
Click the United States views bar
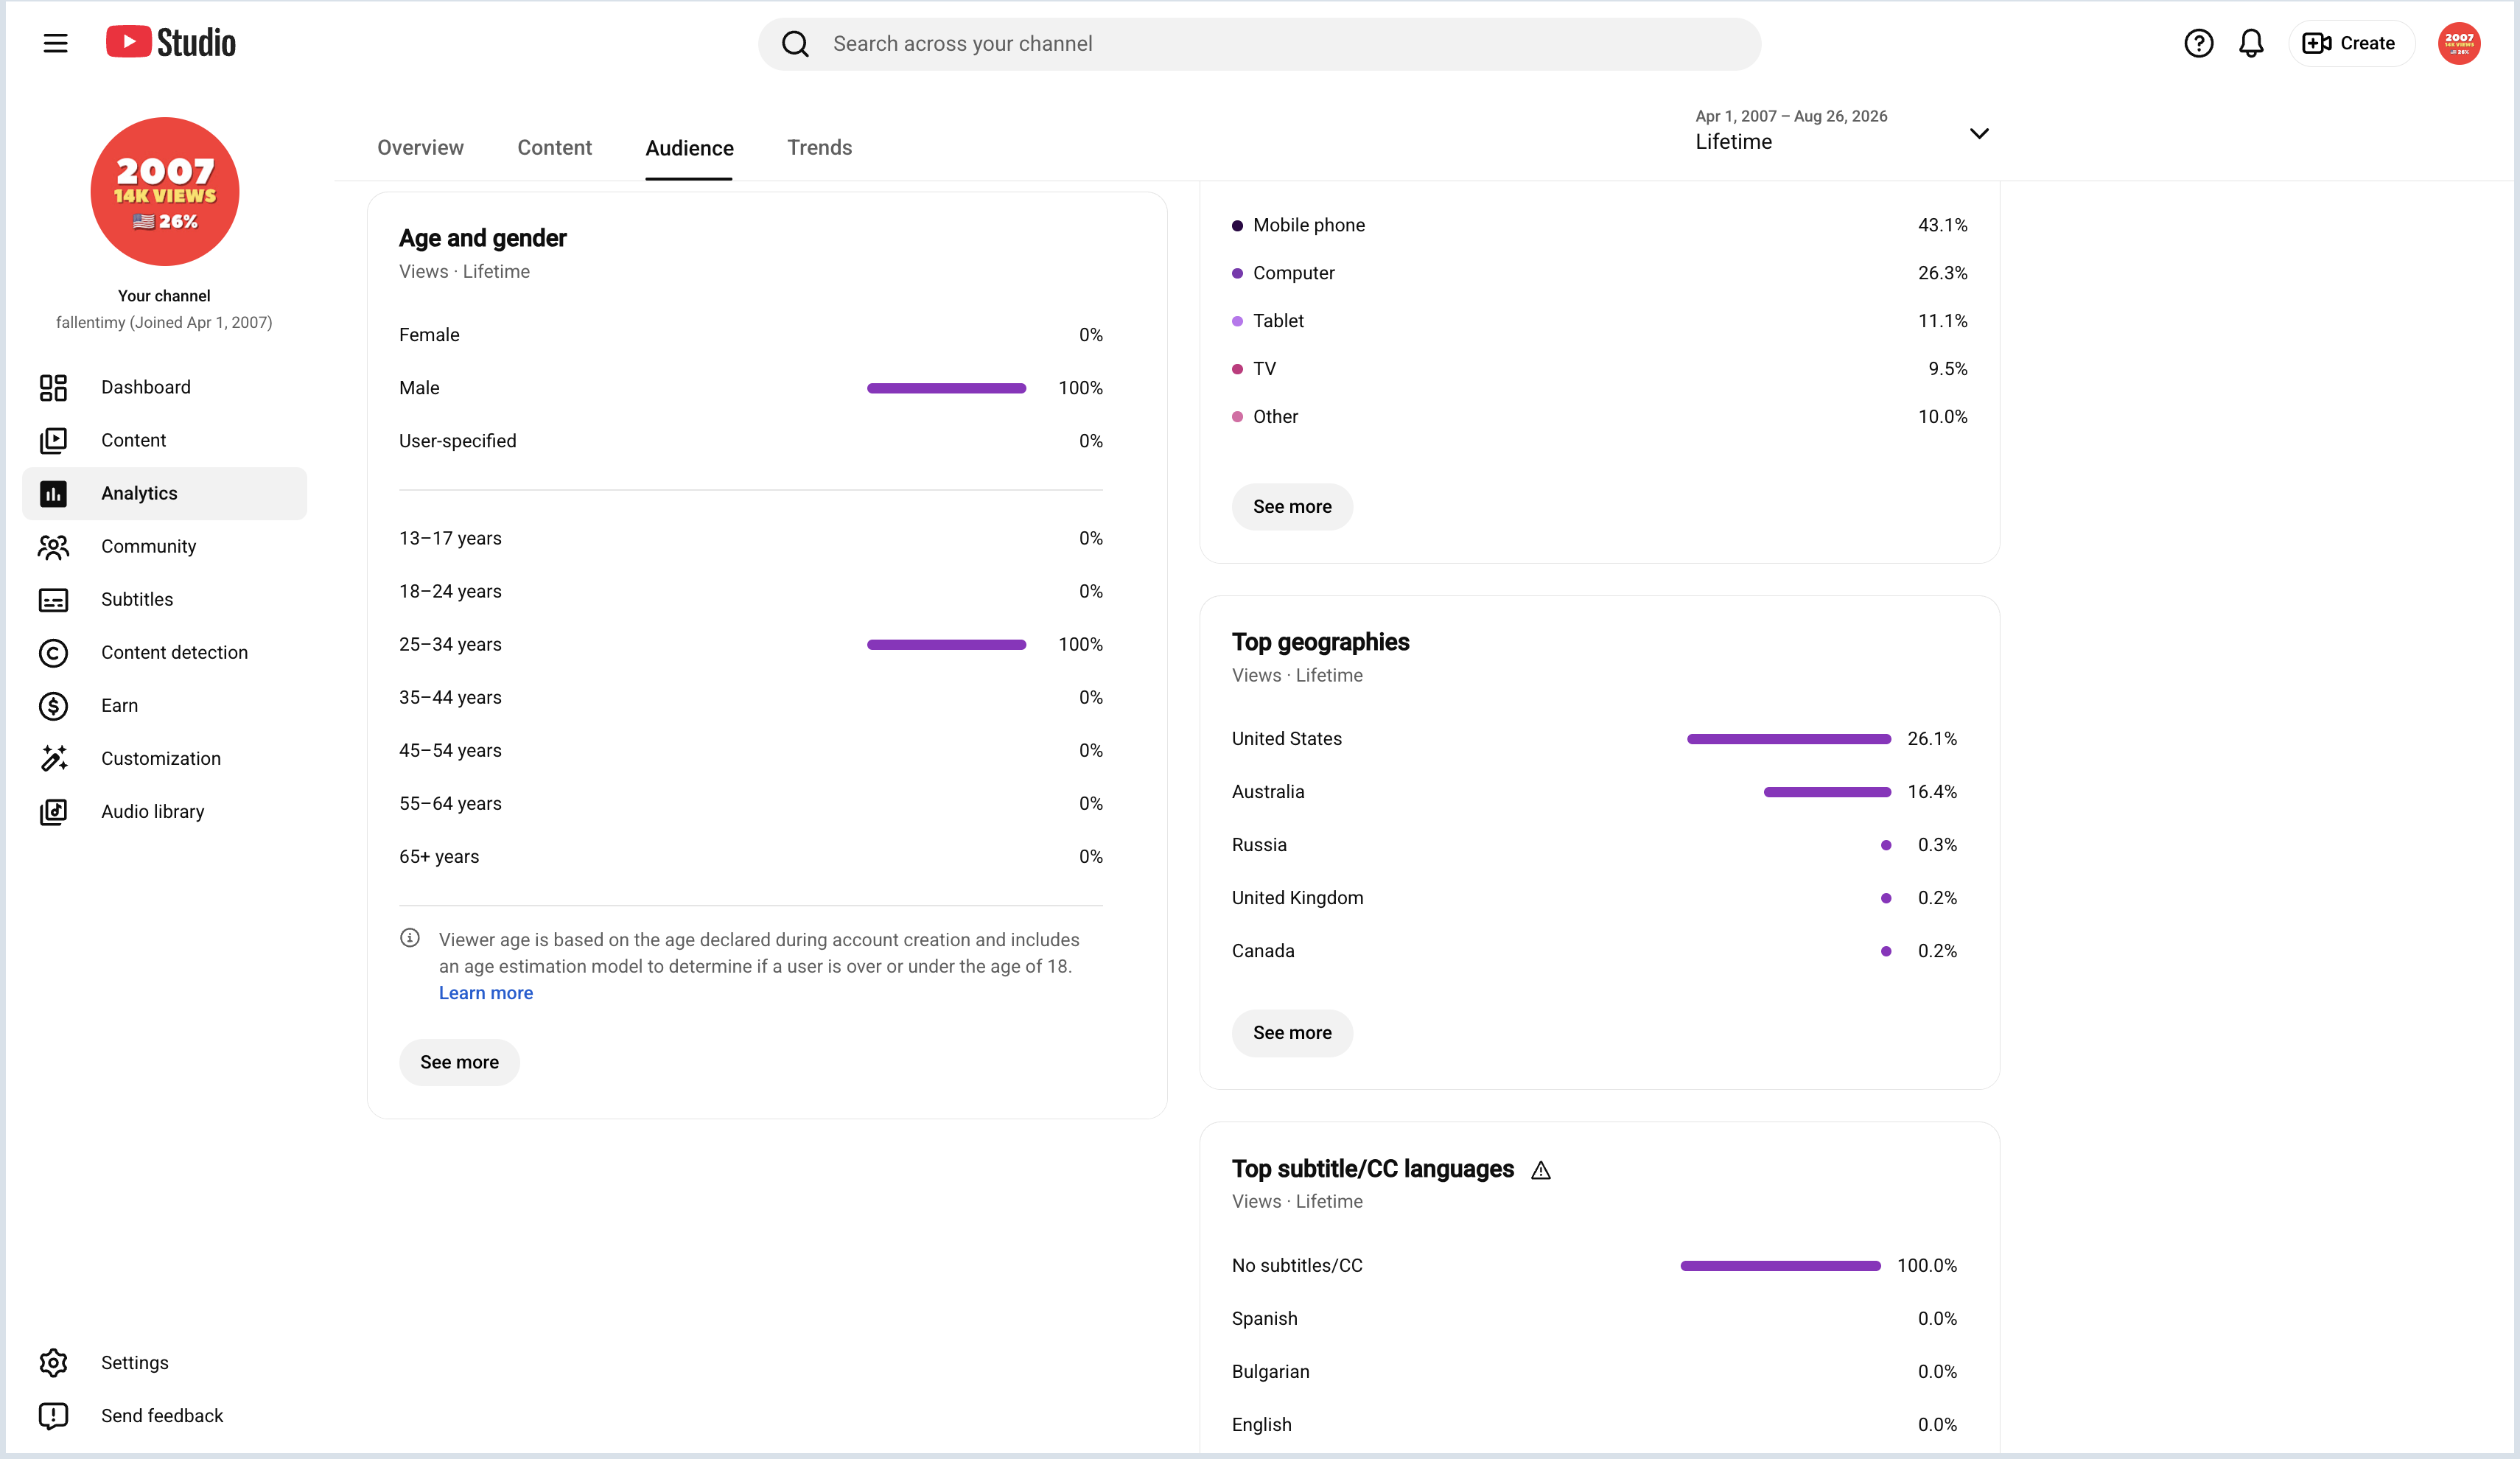1788,739
